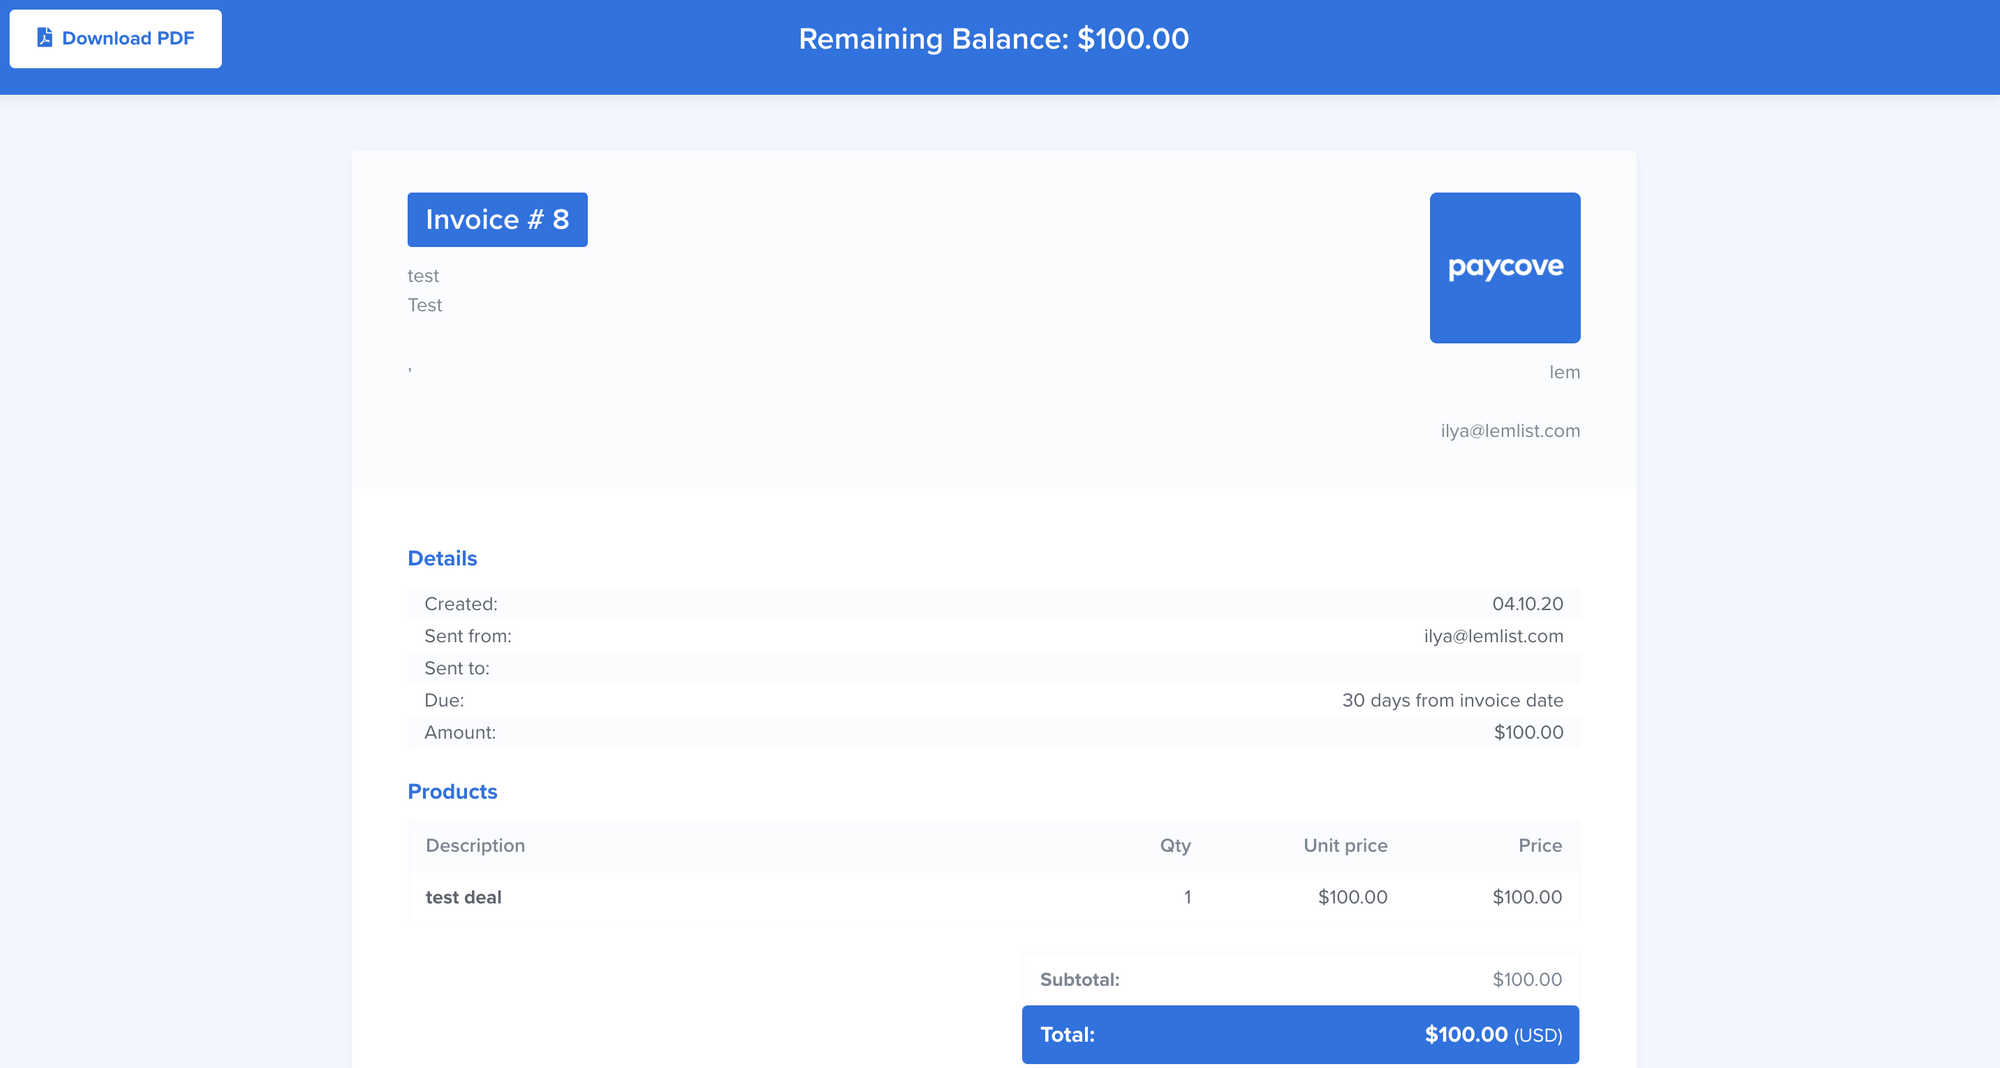Click the ilya@lemlist.com email under the logo
This screenshot has width=2000, height=1068.
point(1510,431)
